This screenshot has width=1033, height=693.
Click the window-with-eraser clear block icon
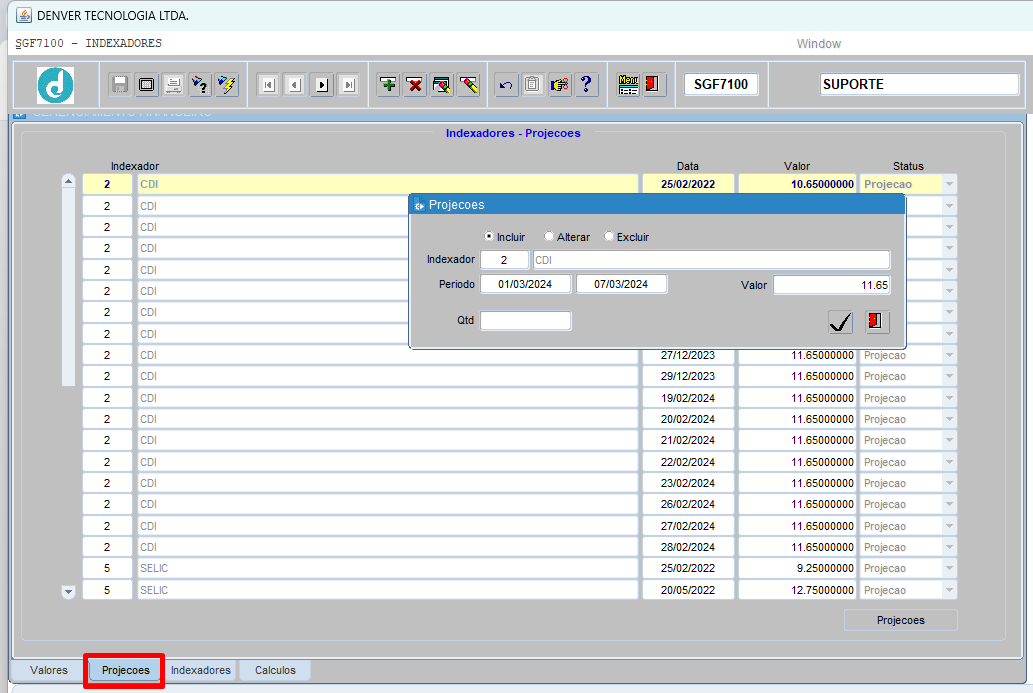coord(442,85)
